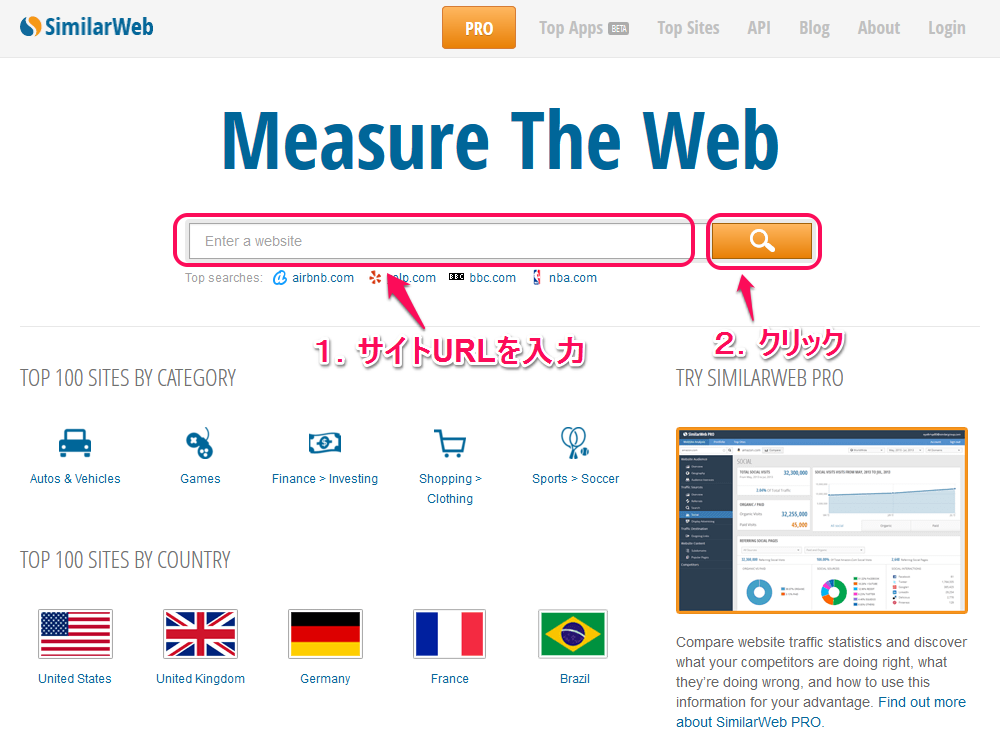Focus the Enter a website field
Viewport: 1000px width, 739px height.
(x=440, y=241)
